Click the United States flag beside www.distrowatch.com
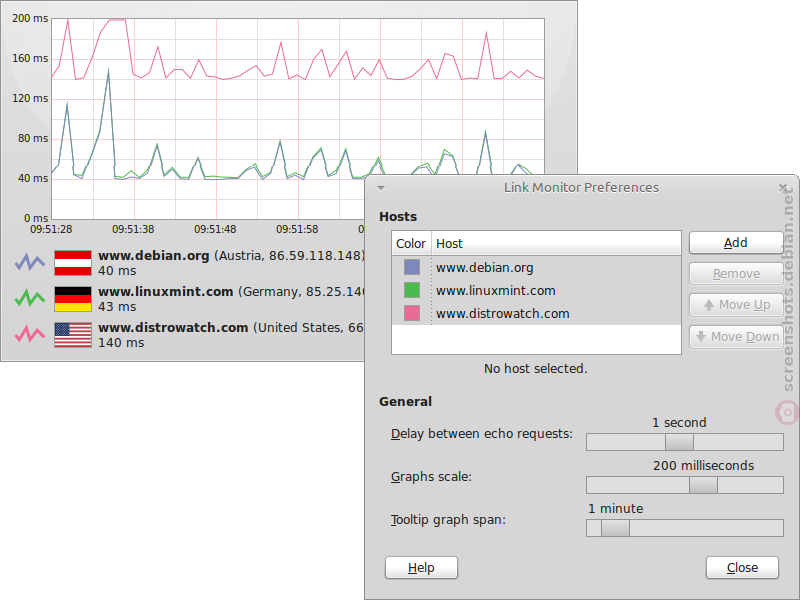Image resolution: width=800 pixels, height=600 pixels. (x=73, y=335)
